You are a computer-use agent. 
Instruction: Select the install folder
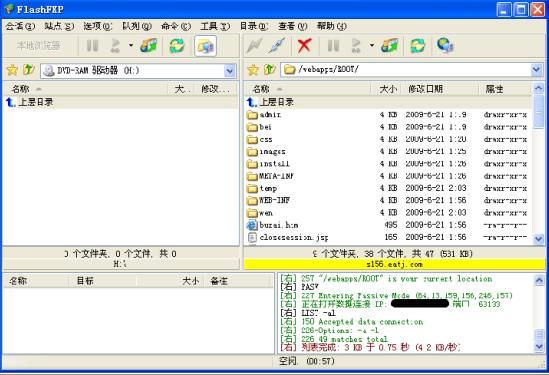point(388,164)
